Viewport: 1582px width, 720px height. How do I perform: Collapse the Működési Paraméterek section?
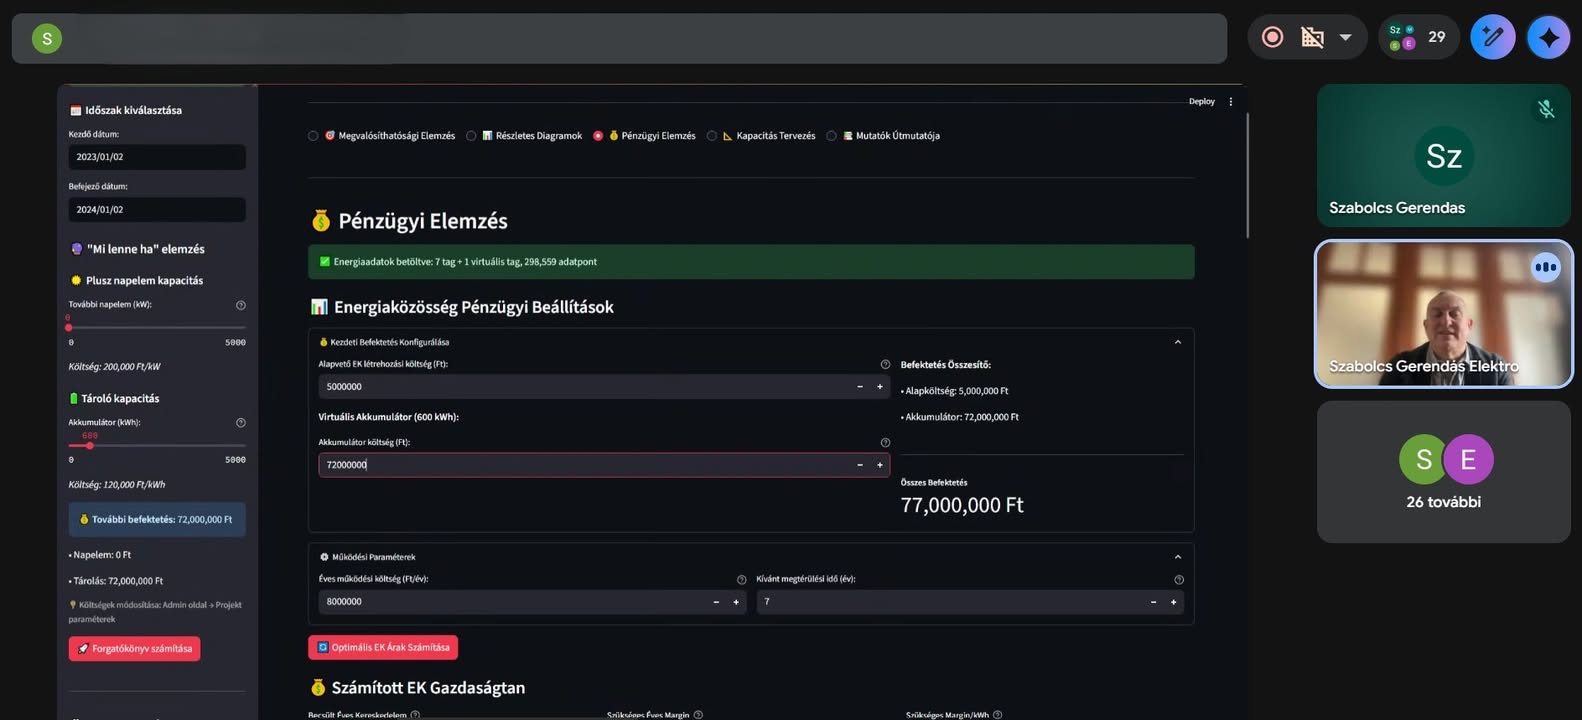coord(1177,557)
